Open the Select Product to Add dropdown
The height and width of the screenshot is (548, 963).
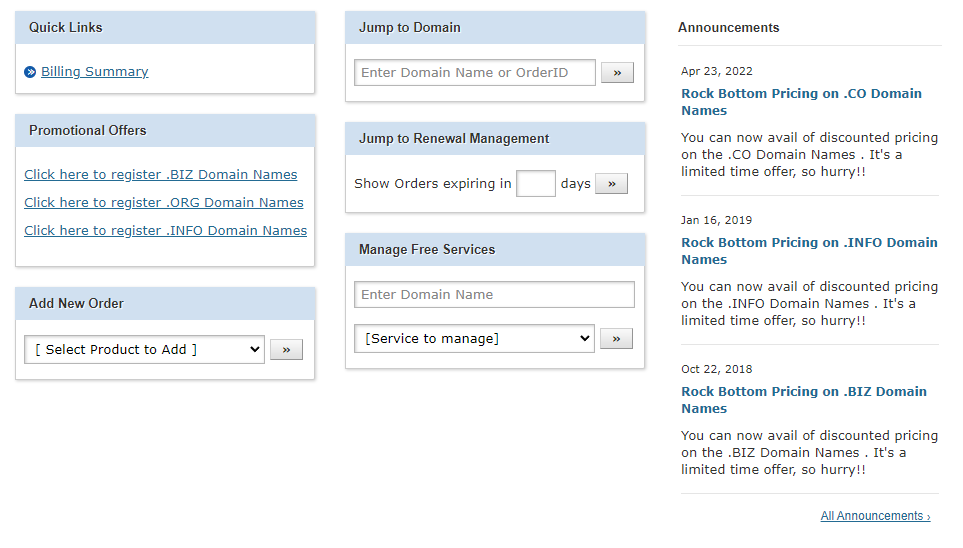[144, 349]
